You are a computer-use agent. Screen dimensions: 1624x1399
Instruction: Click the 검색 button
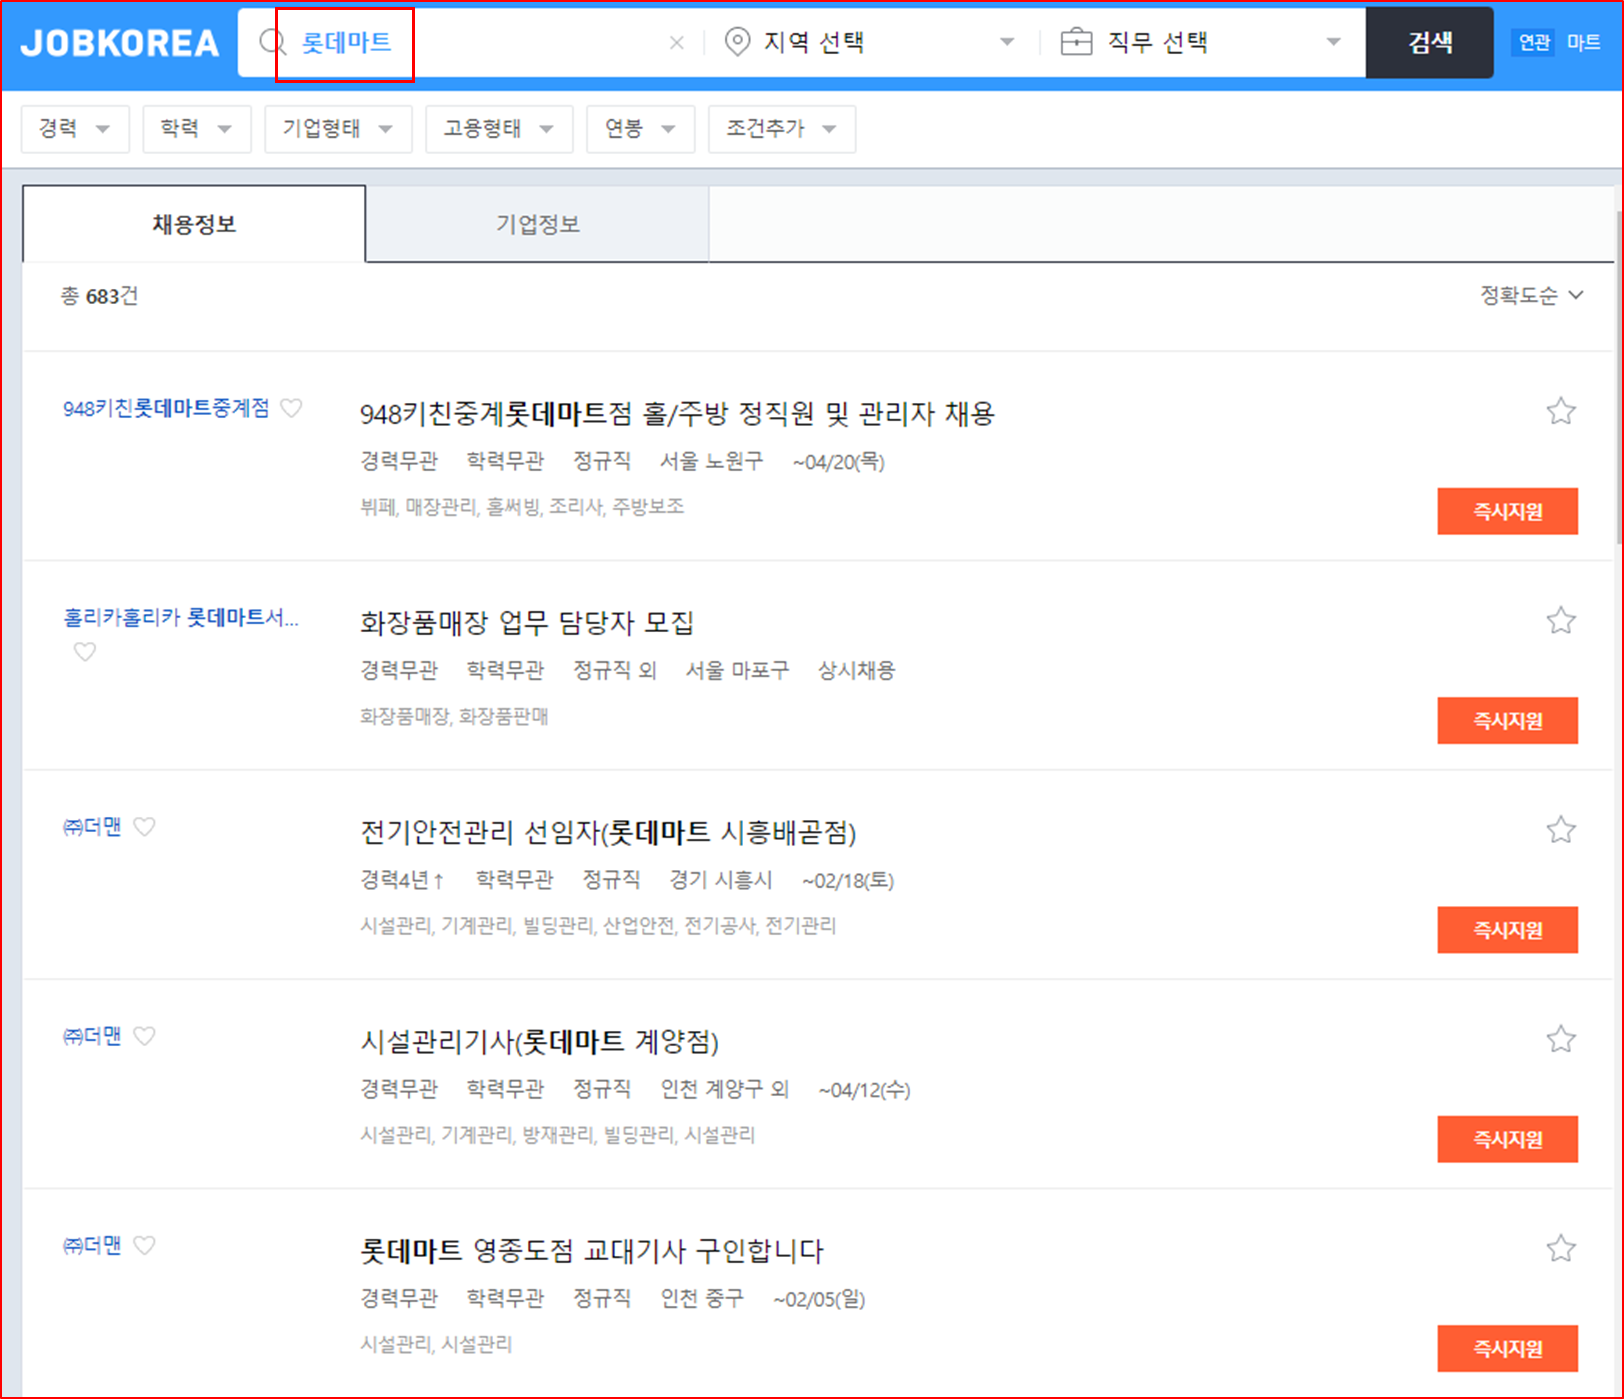pyautogui.click(x=1430, y=42)
